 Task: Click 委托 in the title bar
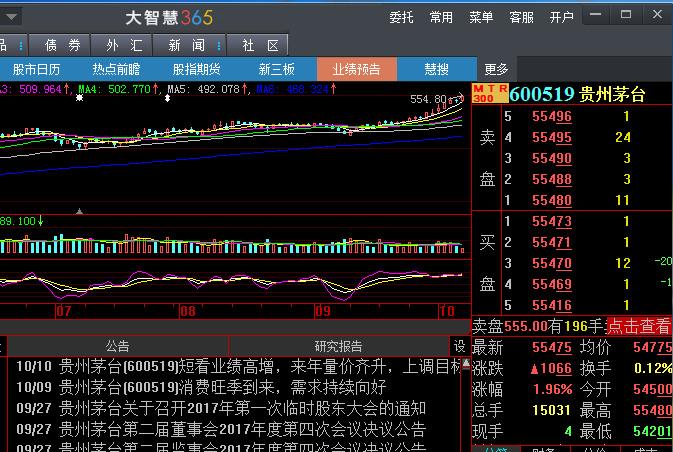[401, 17]
